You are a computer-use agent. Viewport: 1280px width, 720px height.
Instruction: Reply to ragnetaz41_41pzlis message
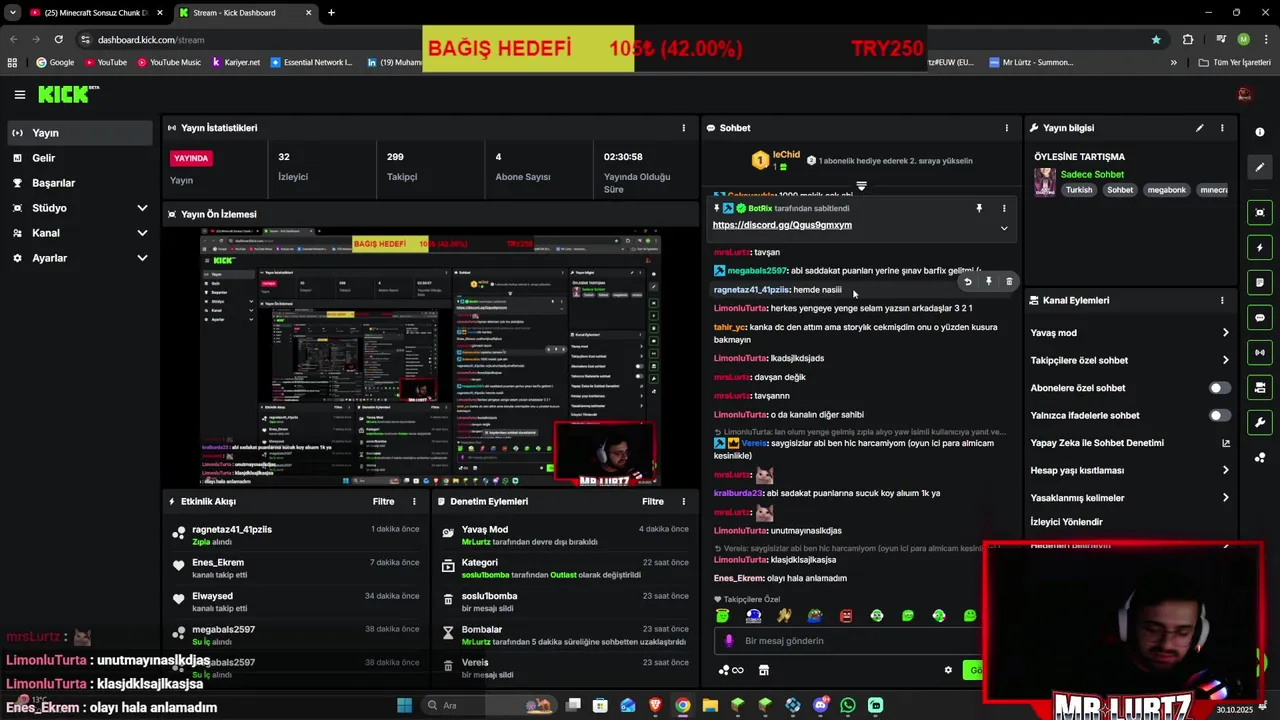point(967,282)
